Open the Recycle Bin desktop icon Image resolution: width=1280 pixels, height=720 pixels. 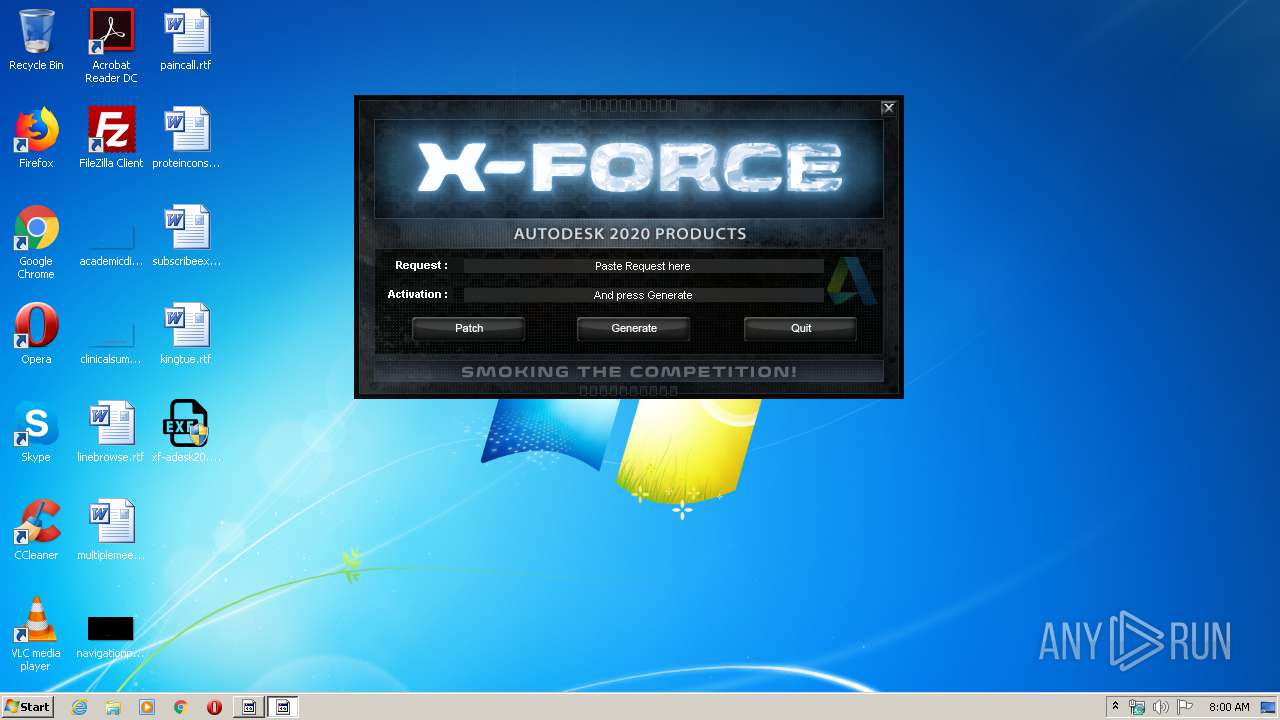click(x=36, y=41)
